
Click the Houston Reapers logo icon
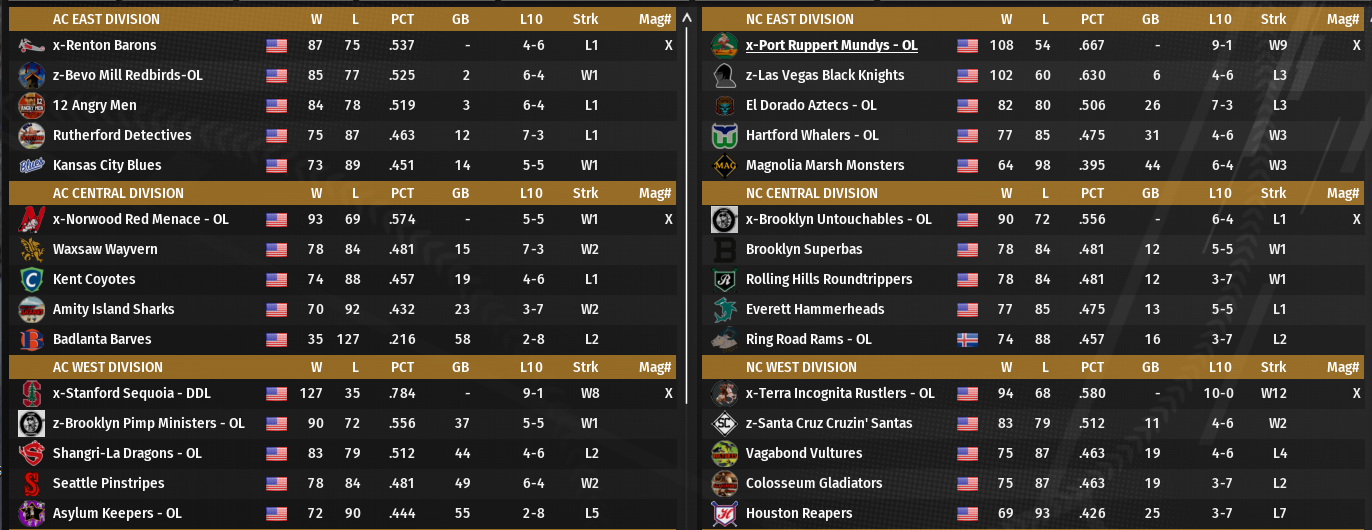pyautogui.click(x=724, y=513)
